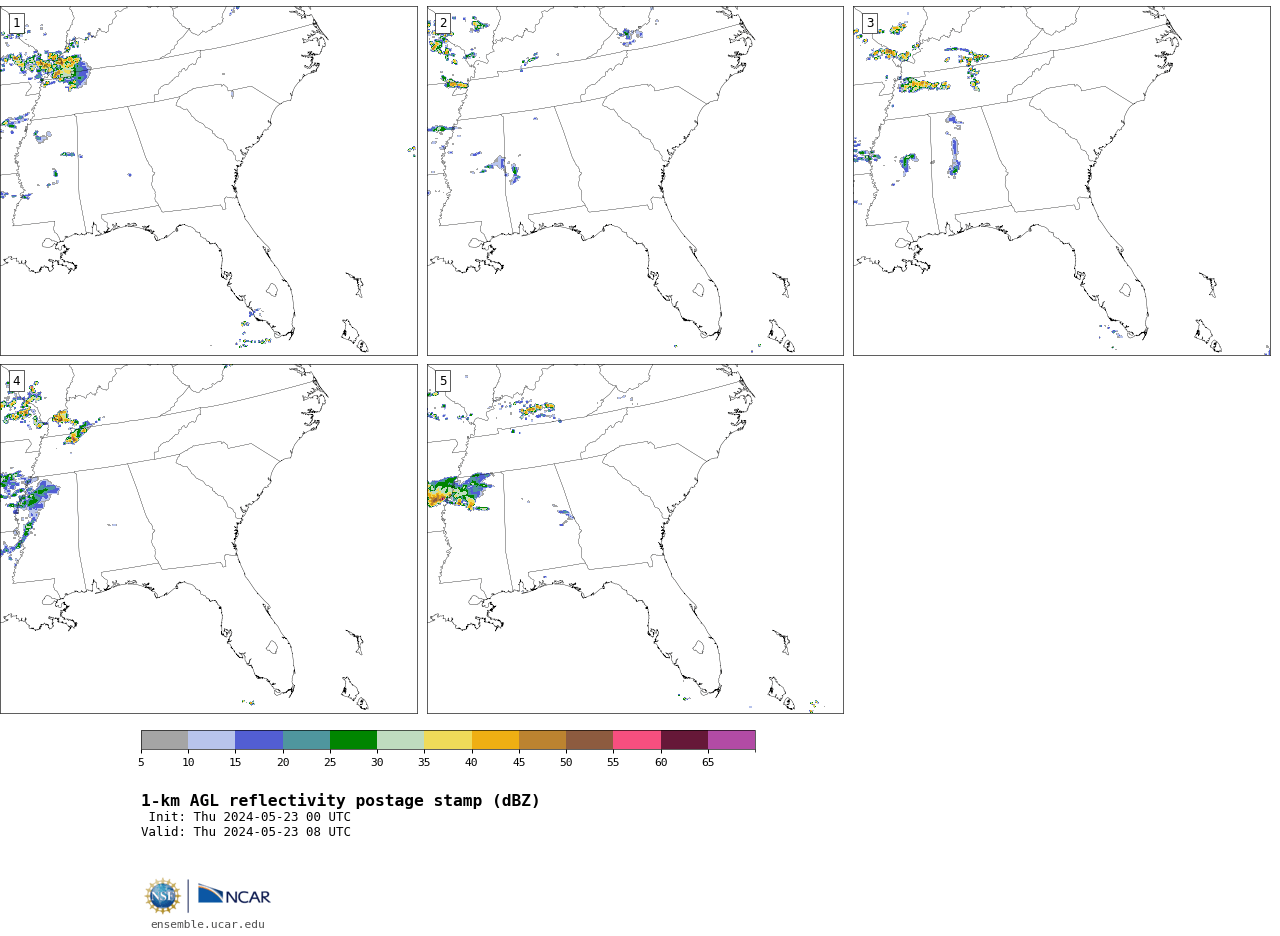Open ensemble member 1 reflectivity map
The height and width of the screenshot is (936, 1280).
pos(208,181)
